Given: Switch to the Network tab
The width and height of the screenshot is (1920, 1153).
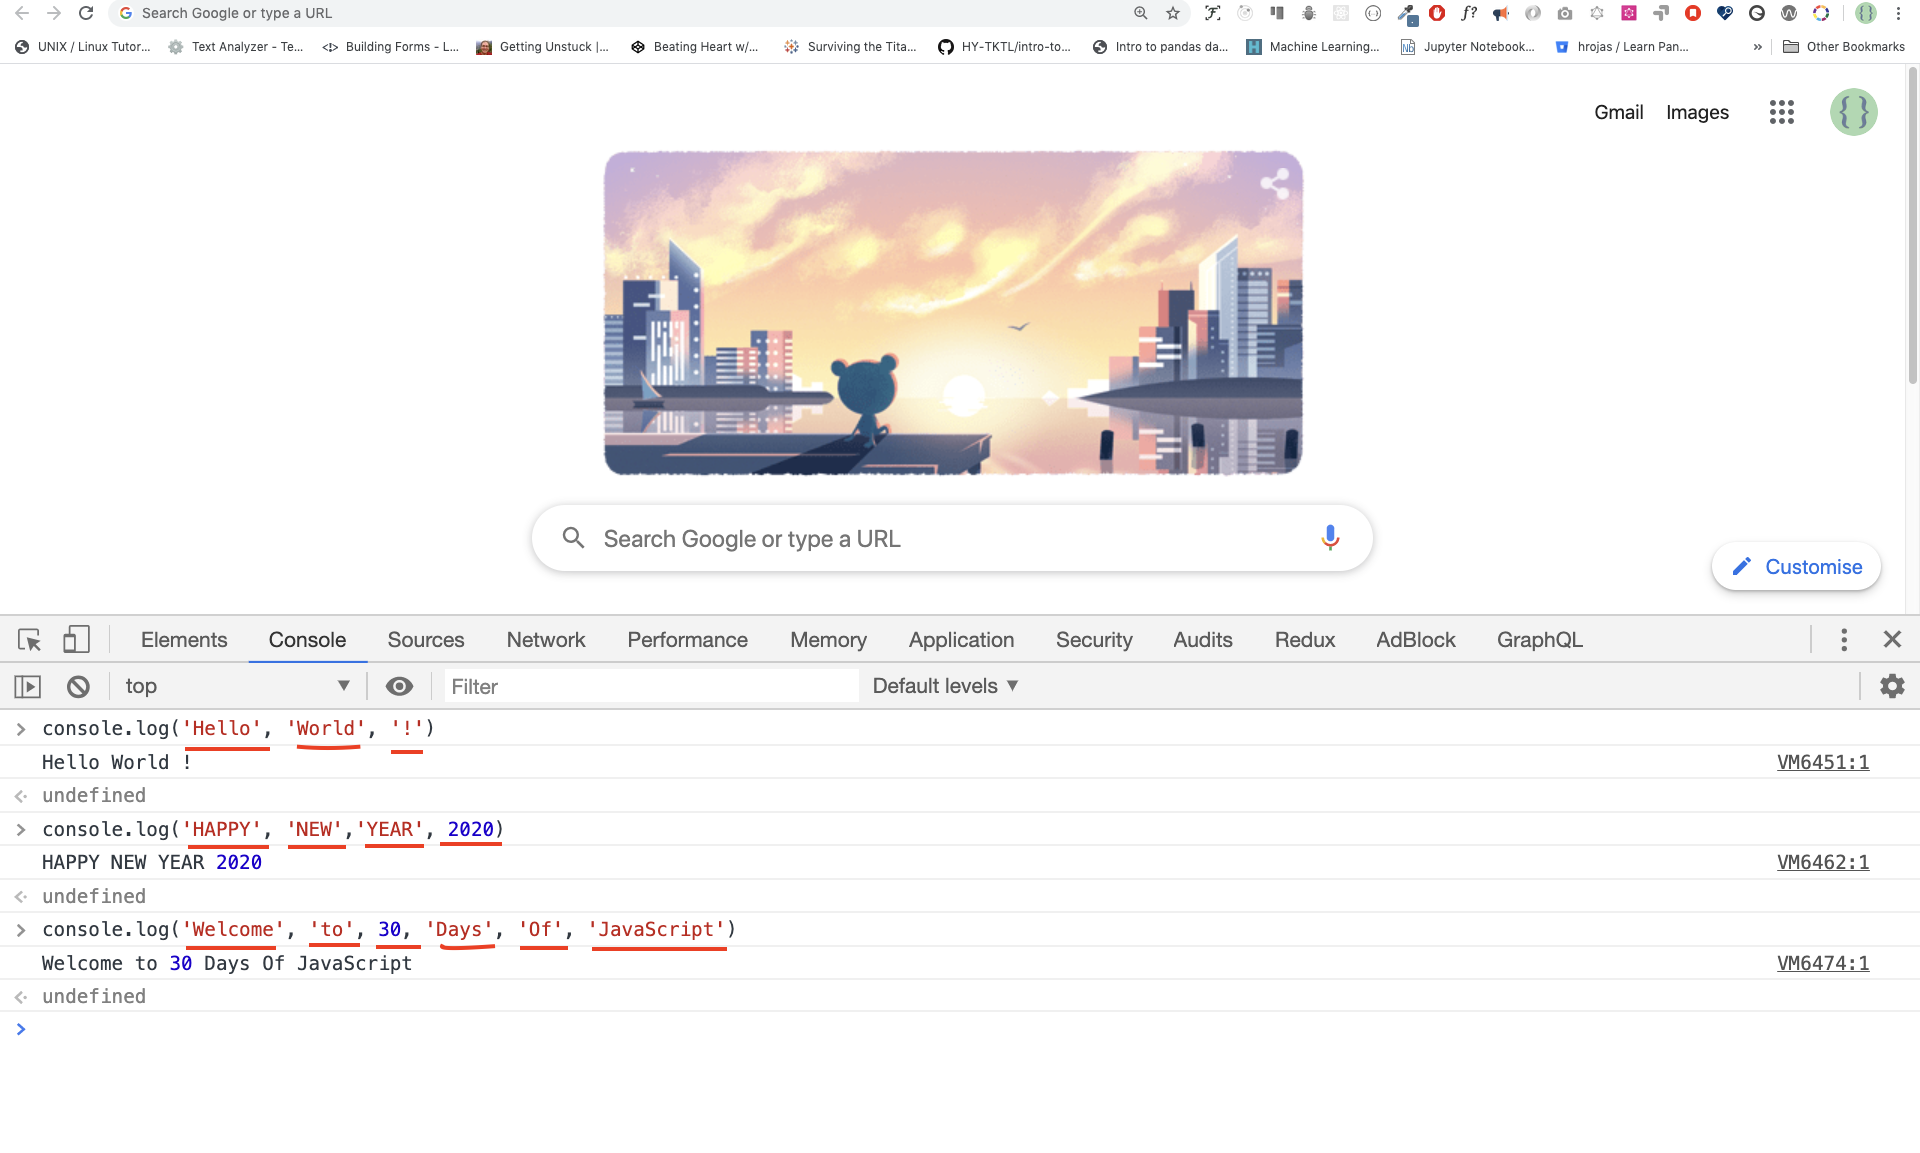Looking at the screenshot, I should tap(546, 639).
